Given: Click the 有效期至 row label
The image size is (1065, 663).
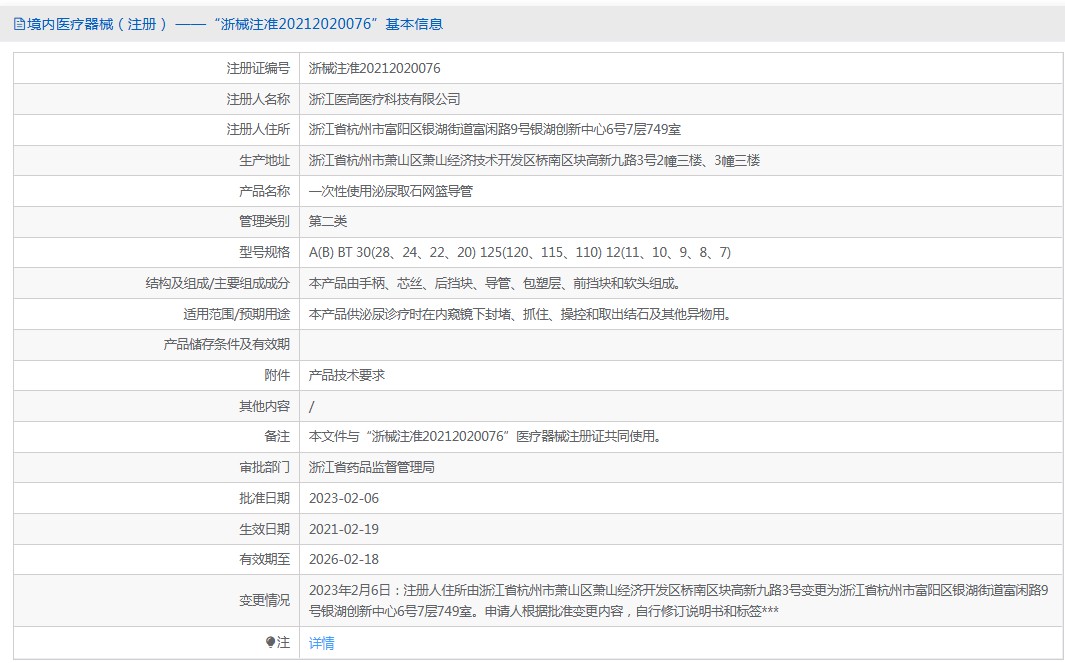Looking at the screenshot, I should pyautogui.click(x=264, y=559).
